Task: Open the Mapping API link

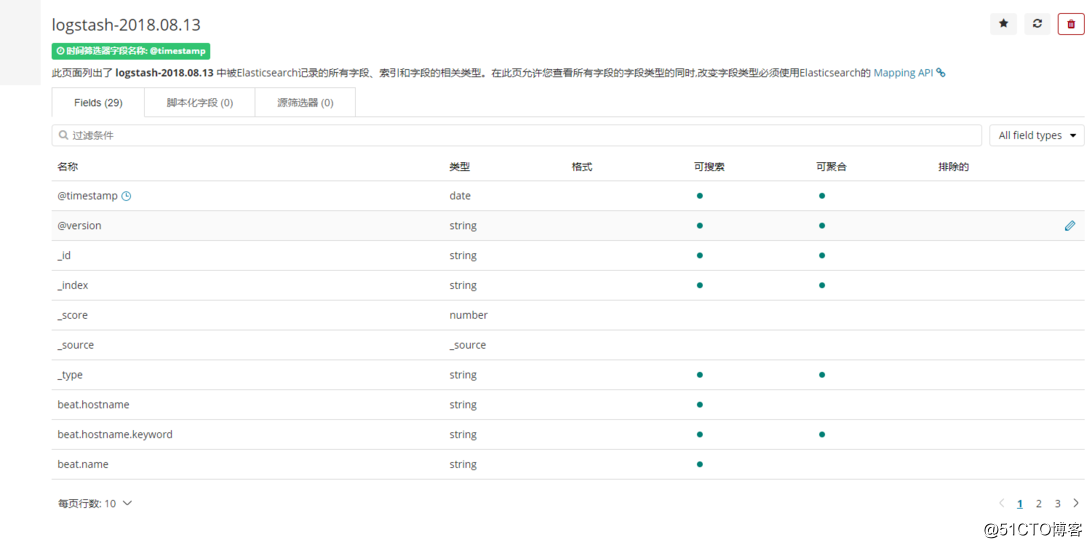Action: 903,72
